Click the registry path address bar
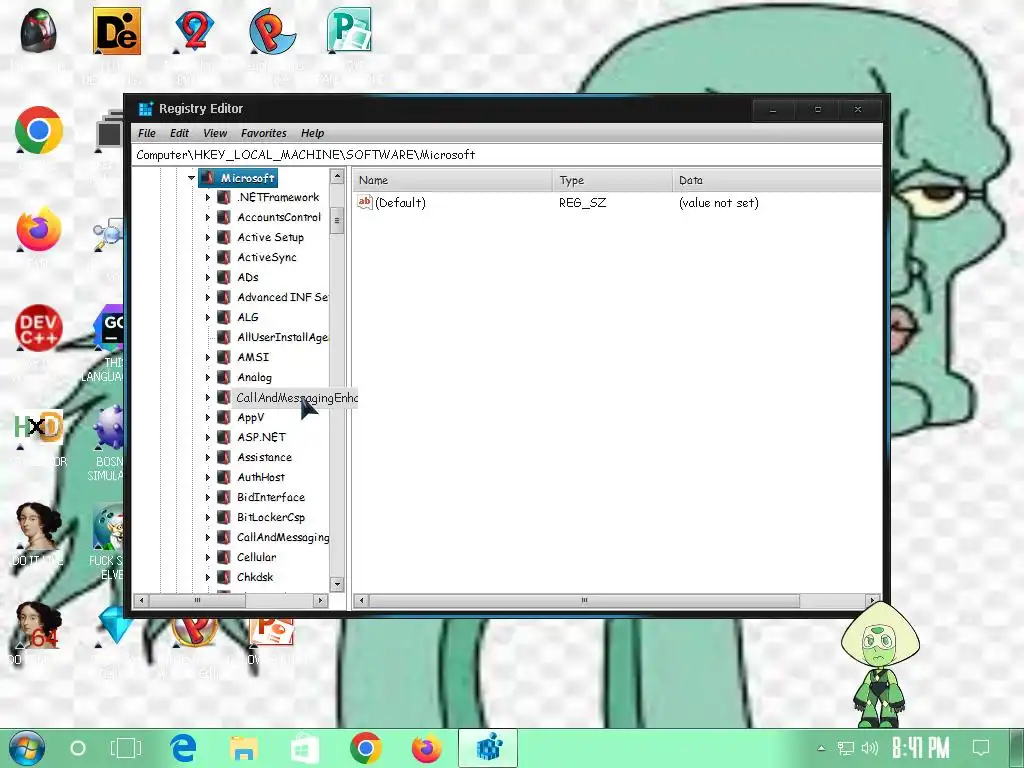 point(507,155)
